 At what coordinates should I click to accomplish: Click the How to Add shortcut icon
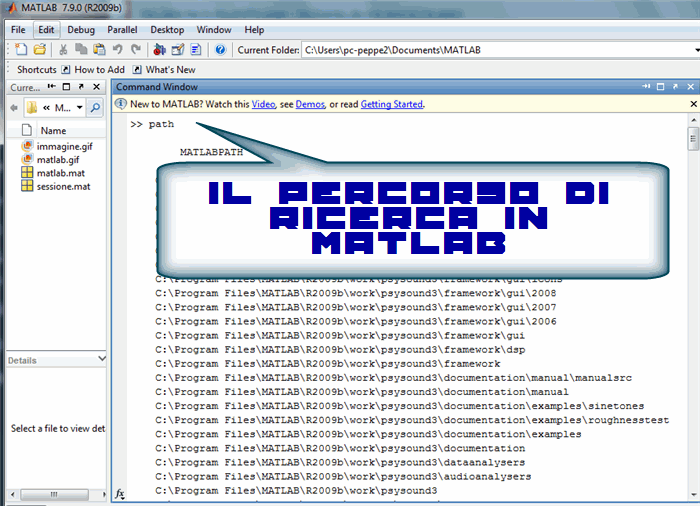click(x=66, y=70)
